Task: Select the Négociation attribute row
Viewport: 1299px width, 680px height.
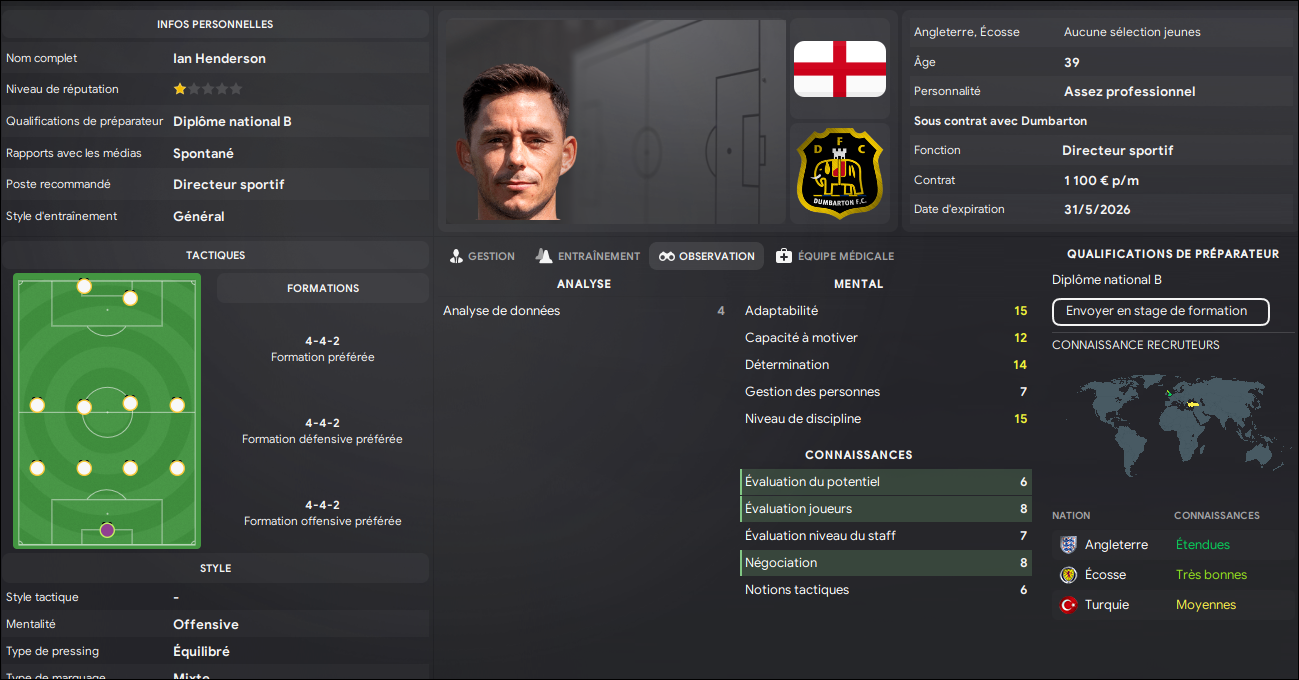Action: pyautogui.click(x=886, y=563)
